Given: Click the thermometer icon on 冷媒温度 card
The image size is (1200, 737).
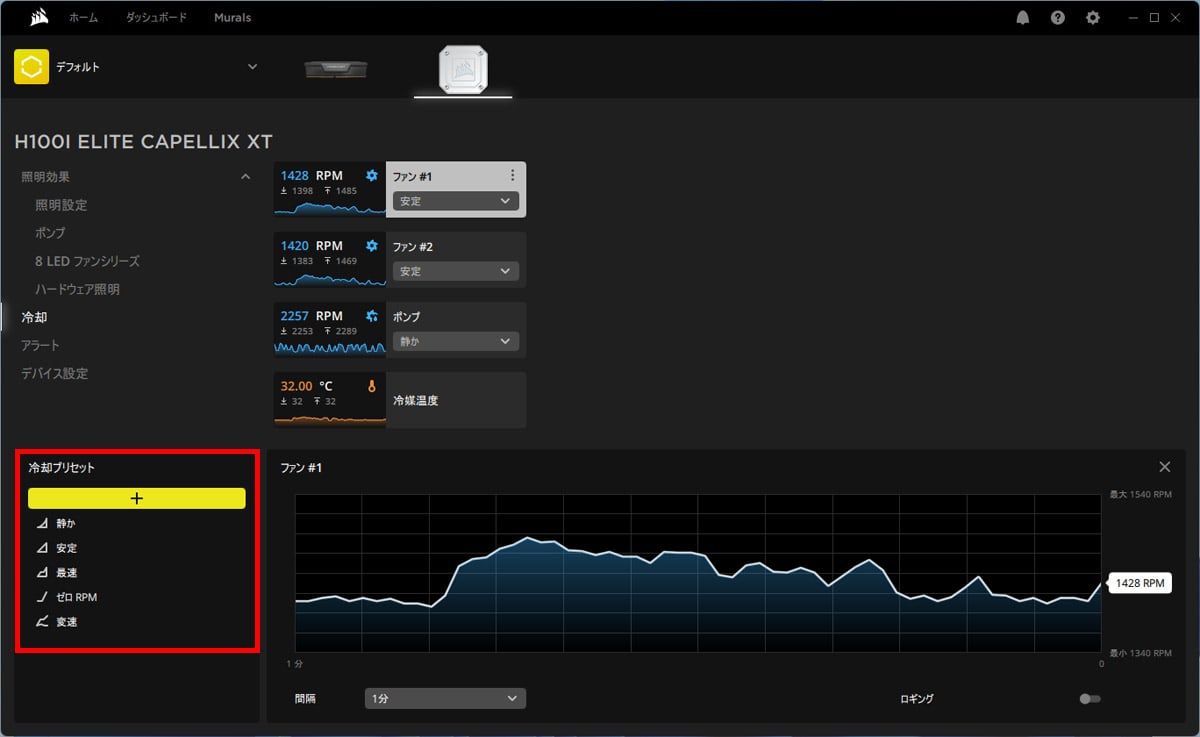Looking at the screenshot, I should pyautogui.click(x=372, y=386).
